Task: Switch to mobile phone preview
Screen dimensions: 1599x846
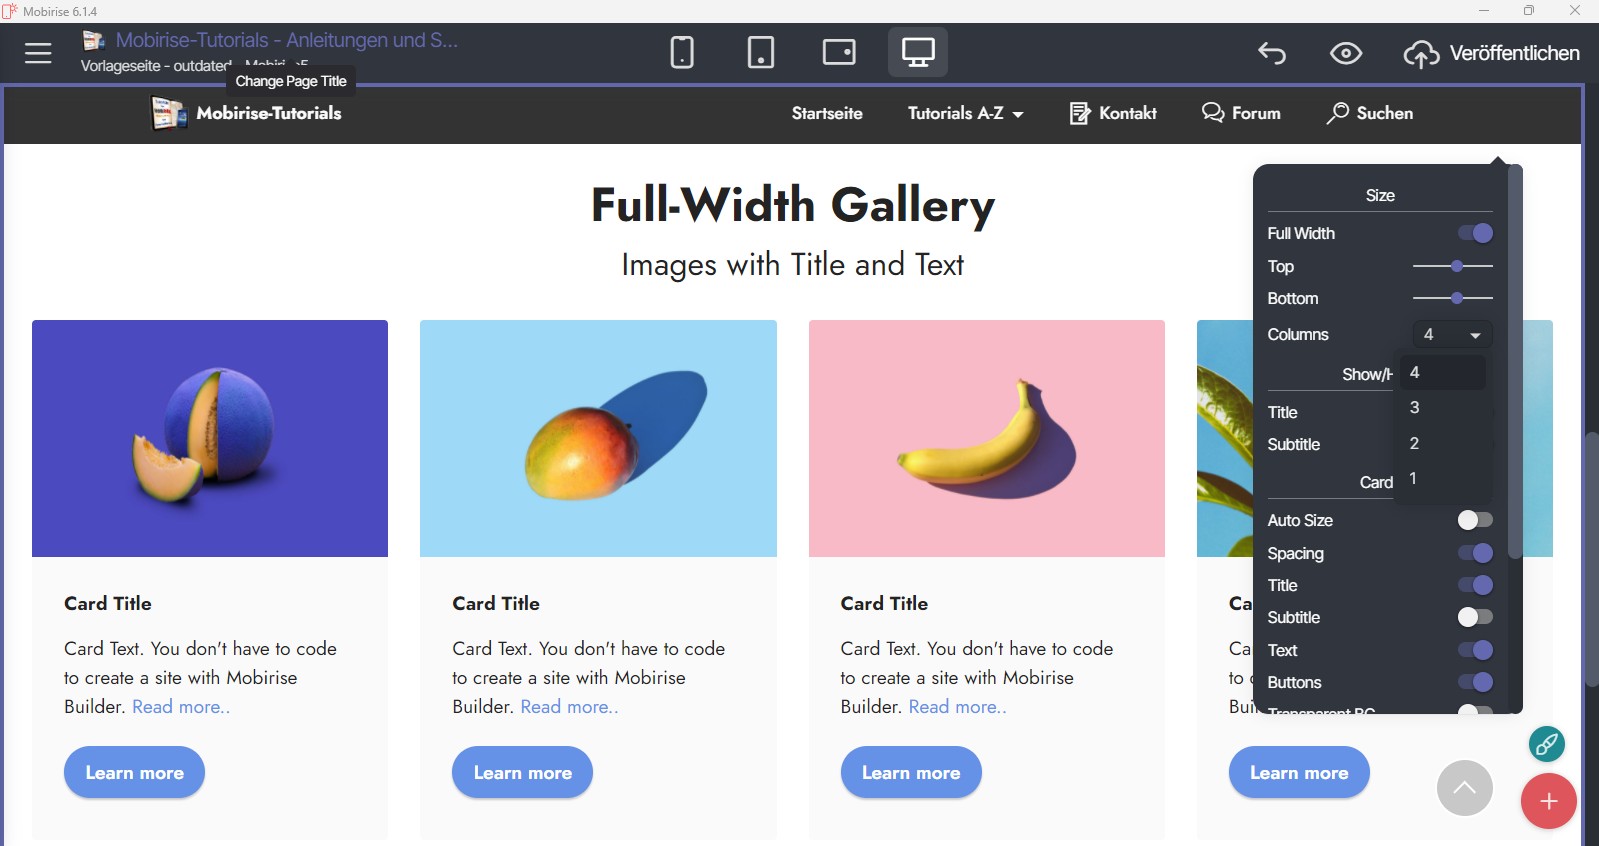Action: (x=682, y=52)
